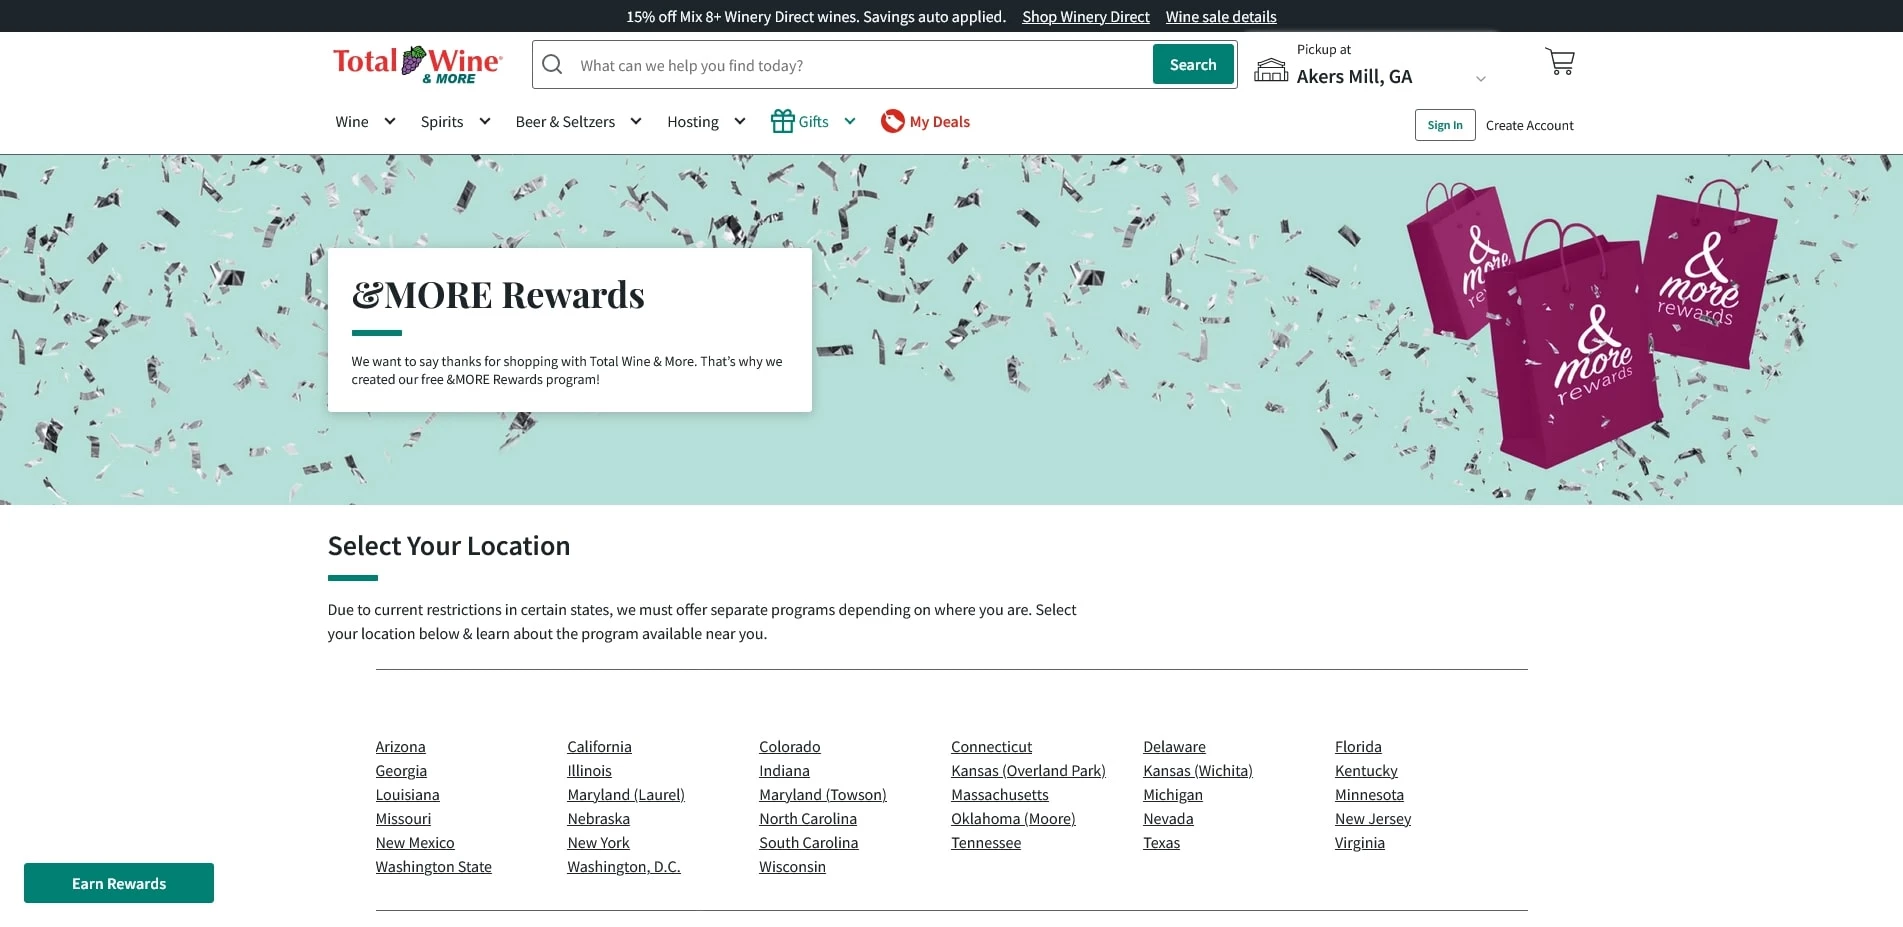The height and width of the screenshot is (927, 1903).
Task: Open the Shop Winery Direct link
Action: [x=1085, y=17]
